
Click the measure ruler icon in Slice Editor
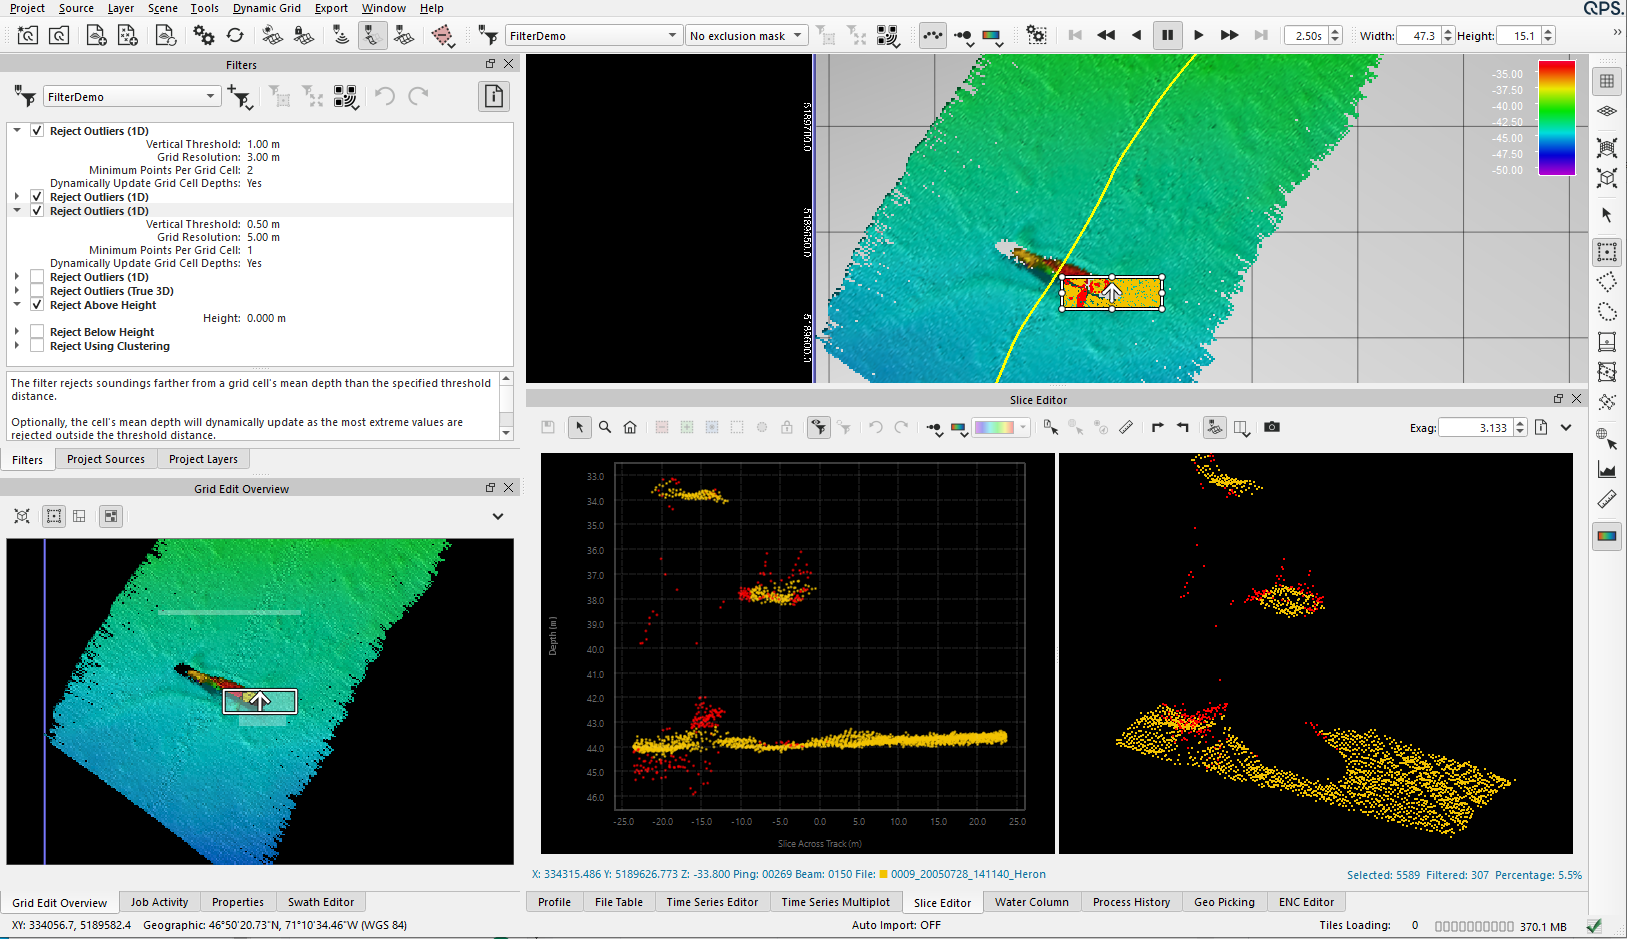pyautogui.click(x=1126, y=427)
